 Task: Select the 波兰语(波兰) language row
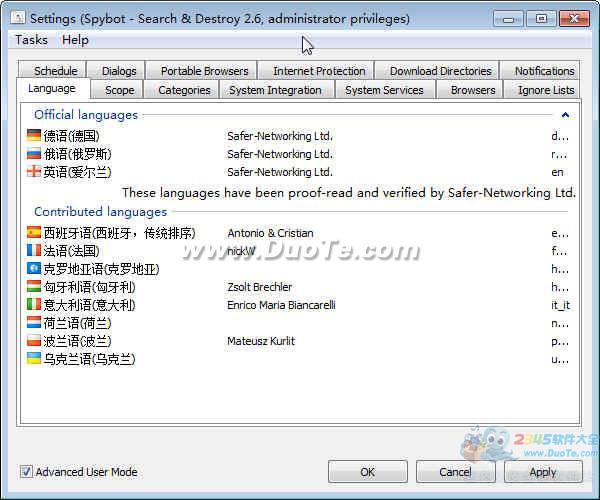coord(298,341)
